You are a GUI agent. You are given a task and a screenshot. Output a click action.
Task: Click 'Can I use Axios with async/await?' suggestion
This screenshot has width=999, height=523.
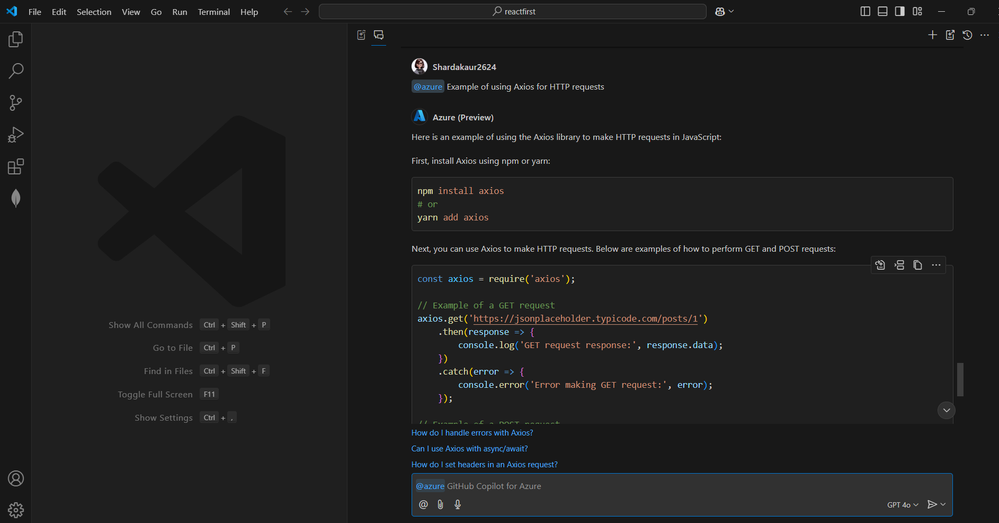pyautogui.click(x=470, y=448)
